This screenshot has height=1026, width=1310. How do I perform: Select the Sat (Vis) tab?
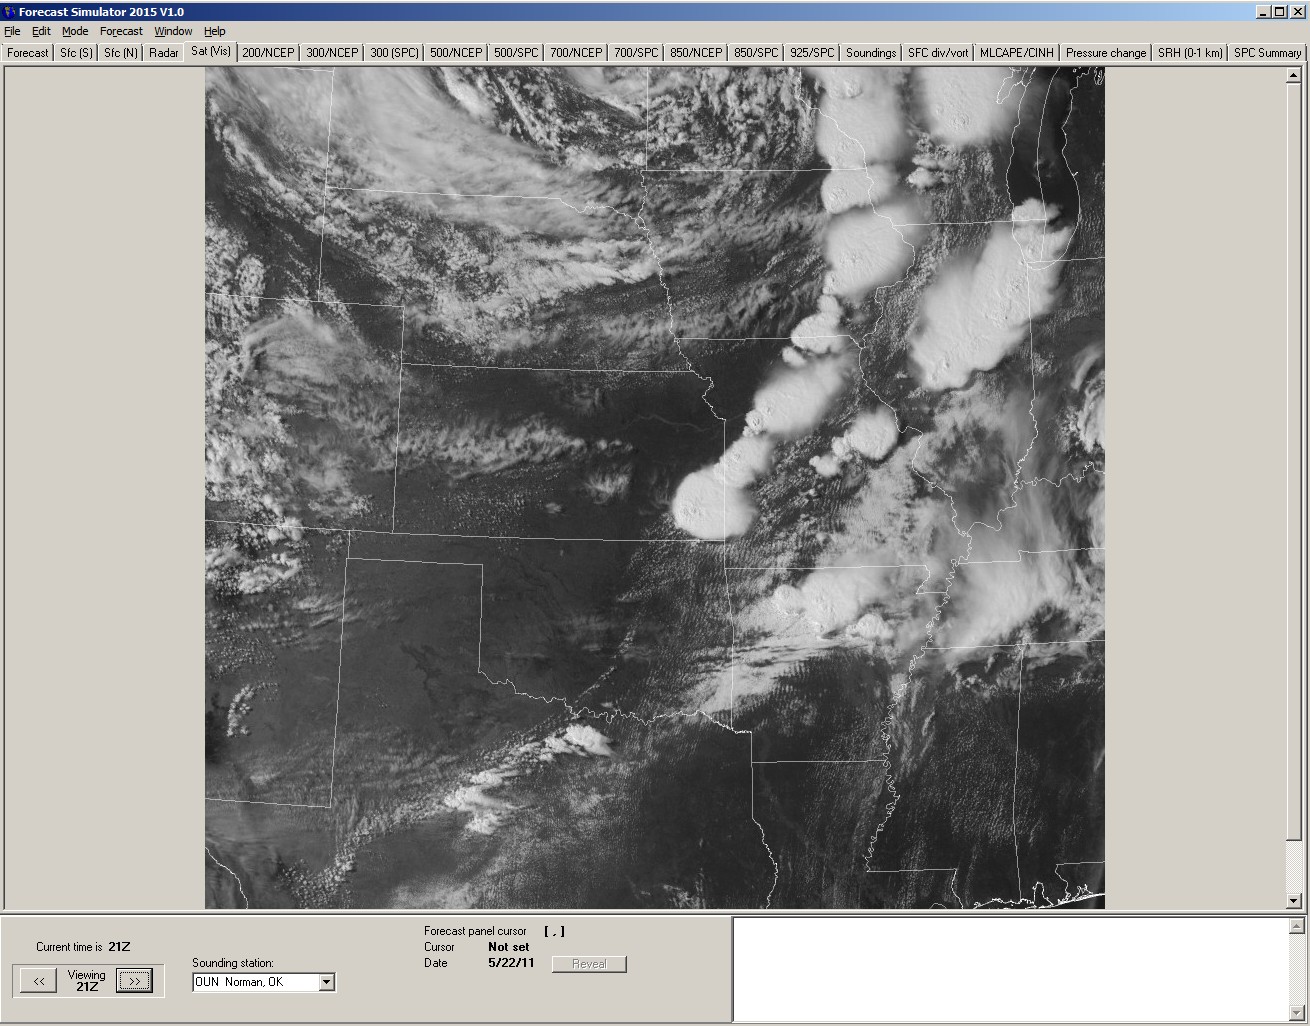pos(211,51)
